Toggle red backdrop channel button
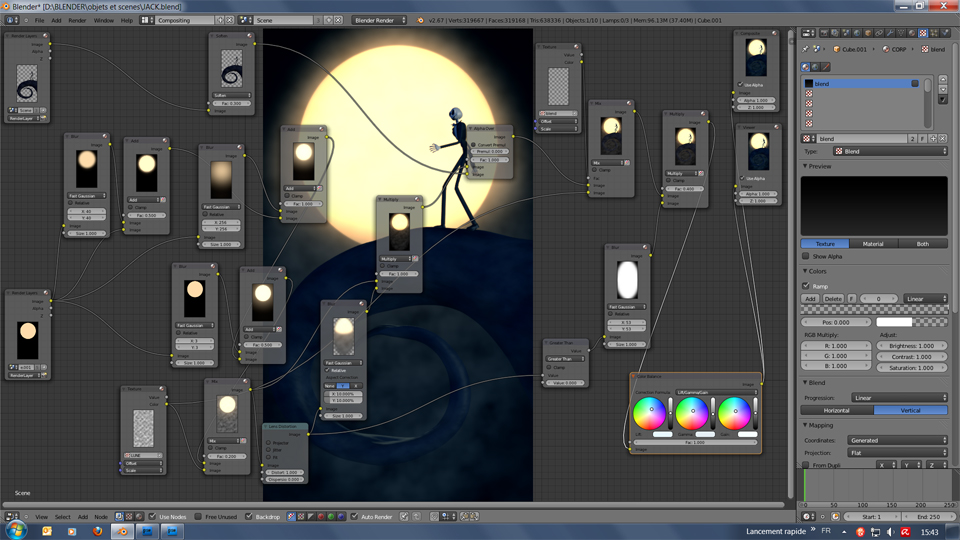This screenshot has height=540, width=960. click(x=321, y=516)
